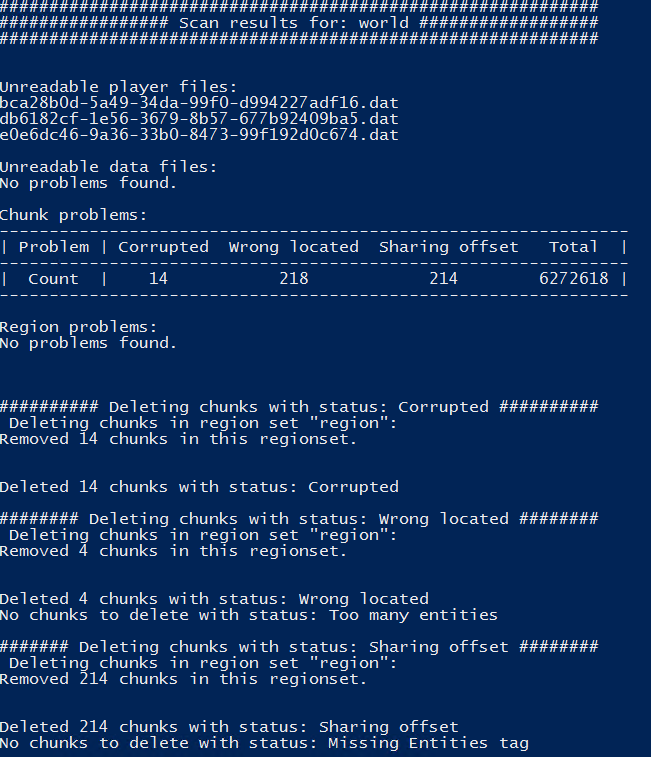Click the 'Missing Entities tag' status line
651x757 pixels.
coord(263,743)
